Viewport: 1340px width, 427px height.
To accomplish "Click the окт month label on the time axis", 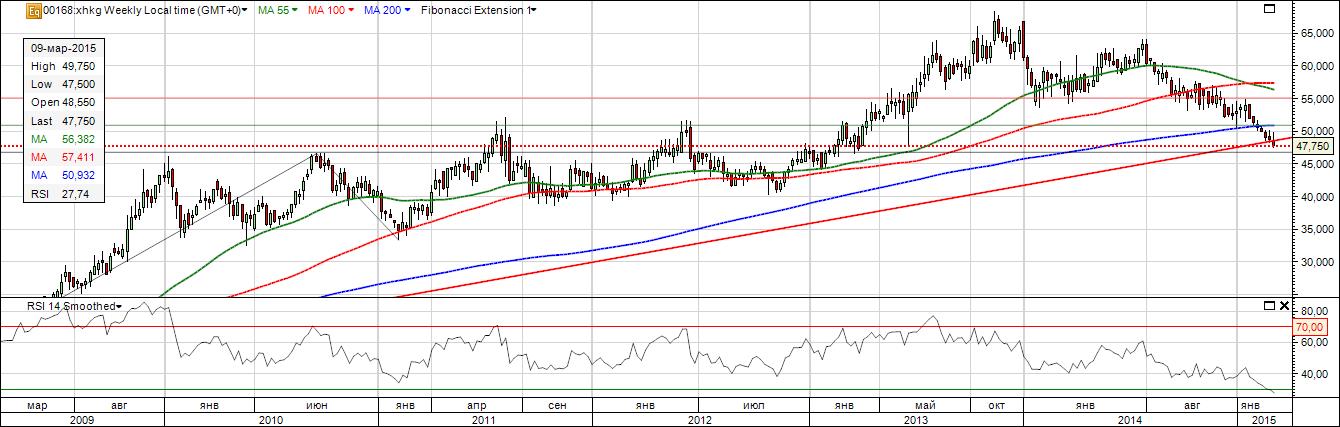I will [994, 405].
